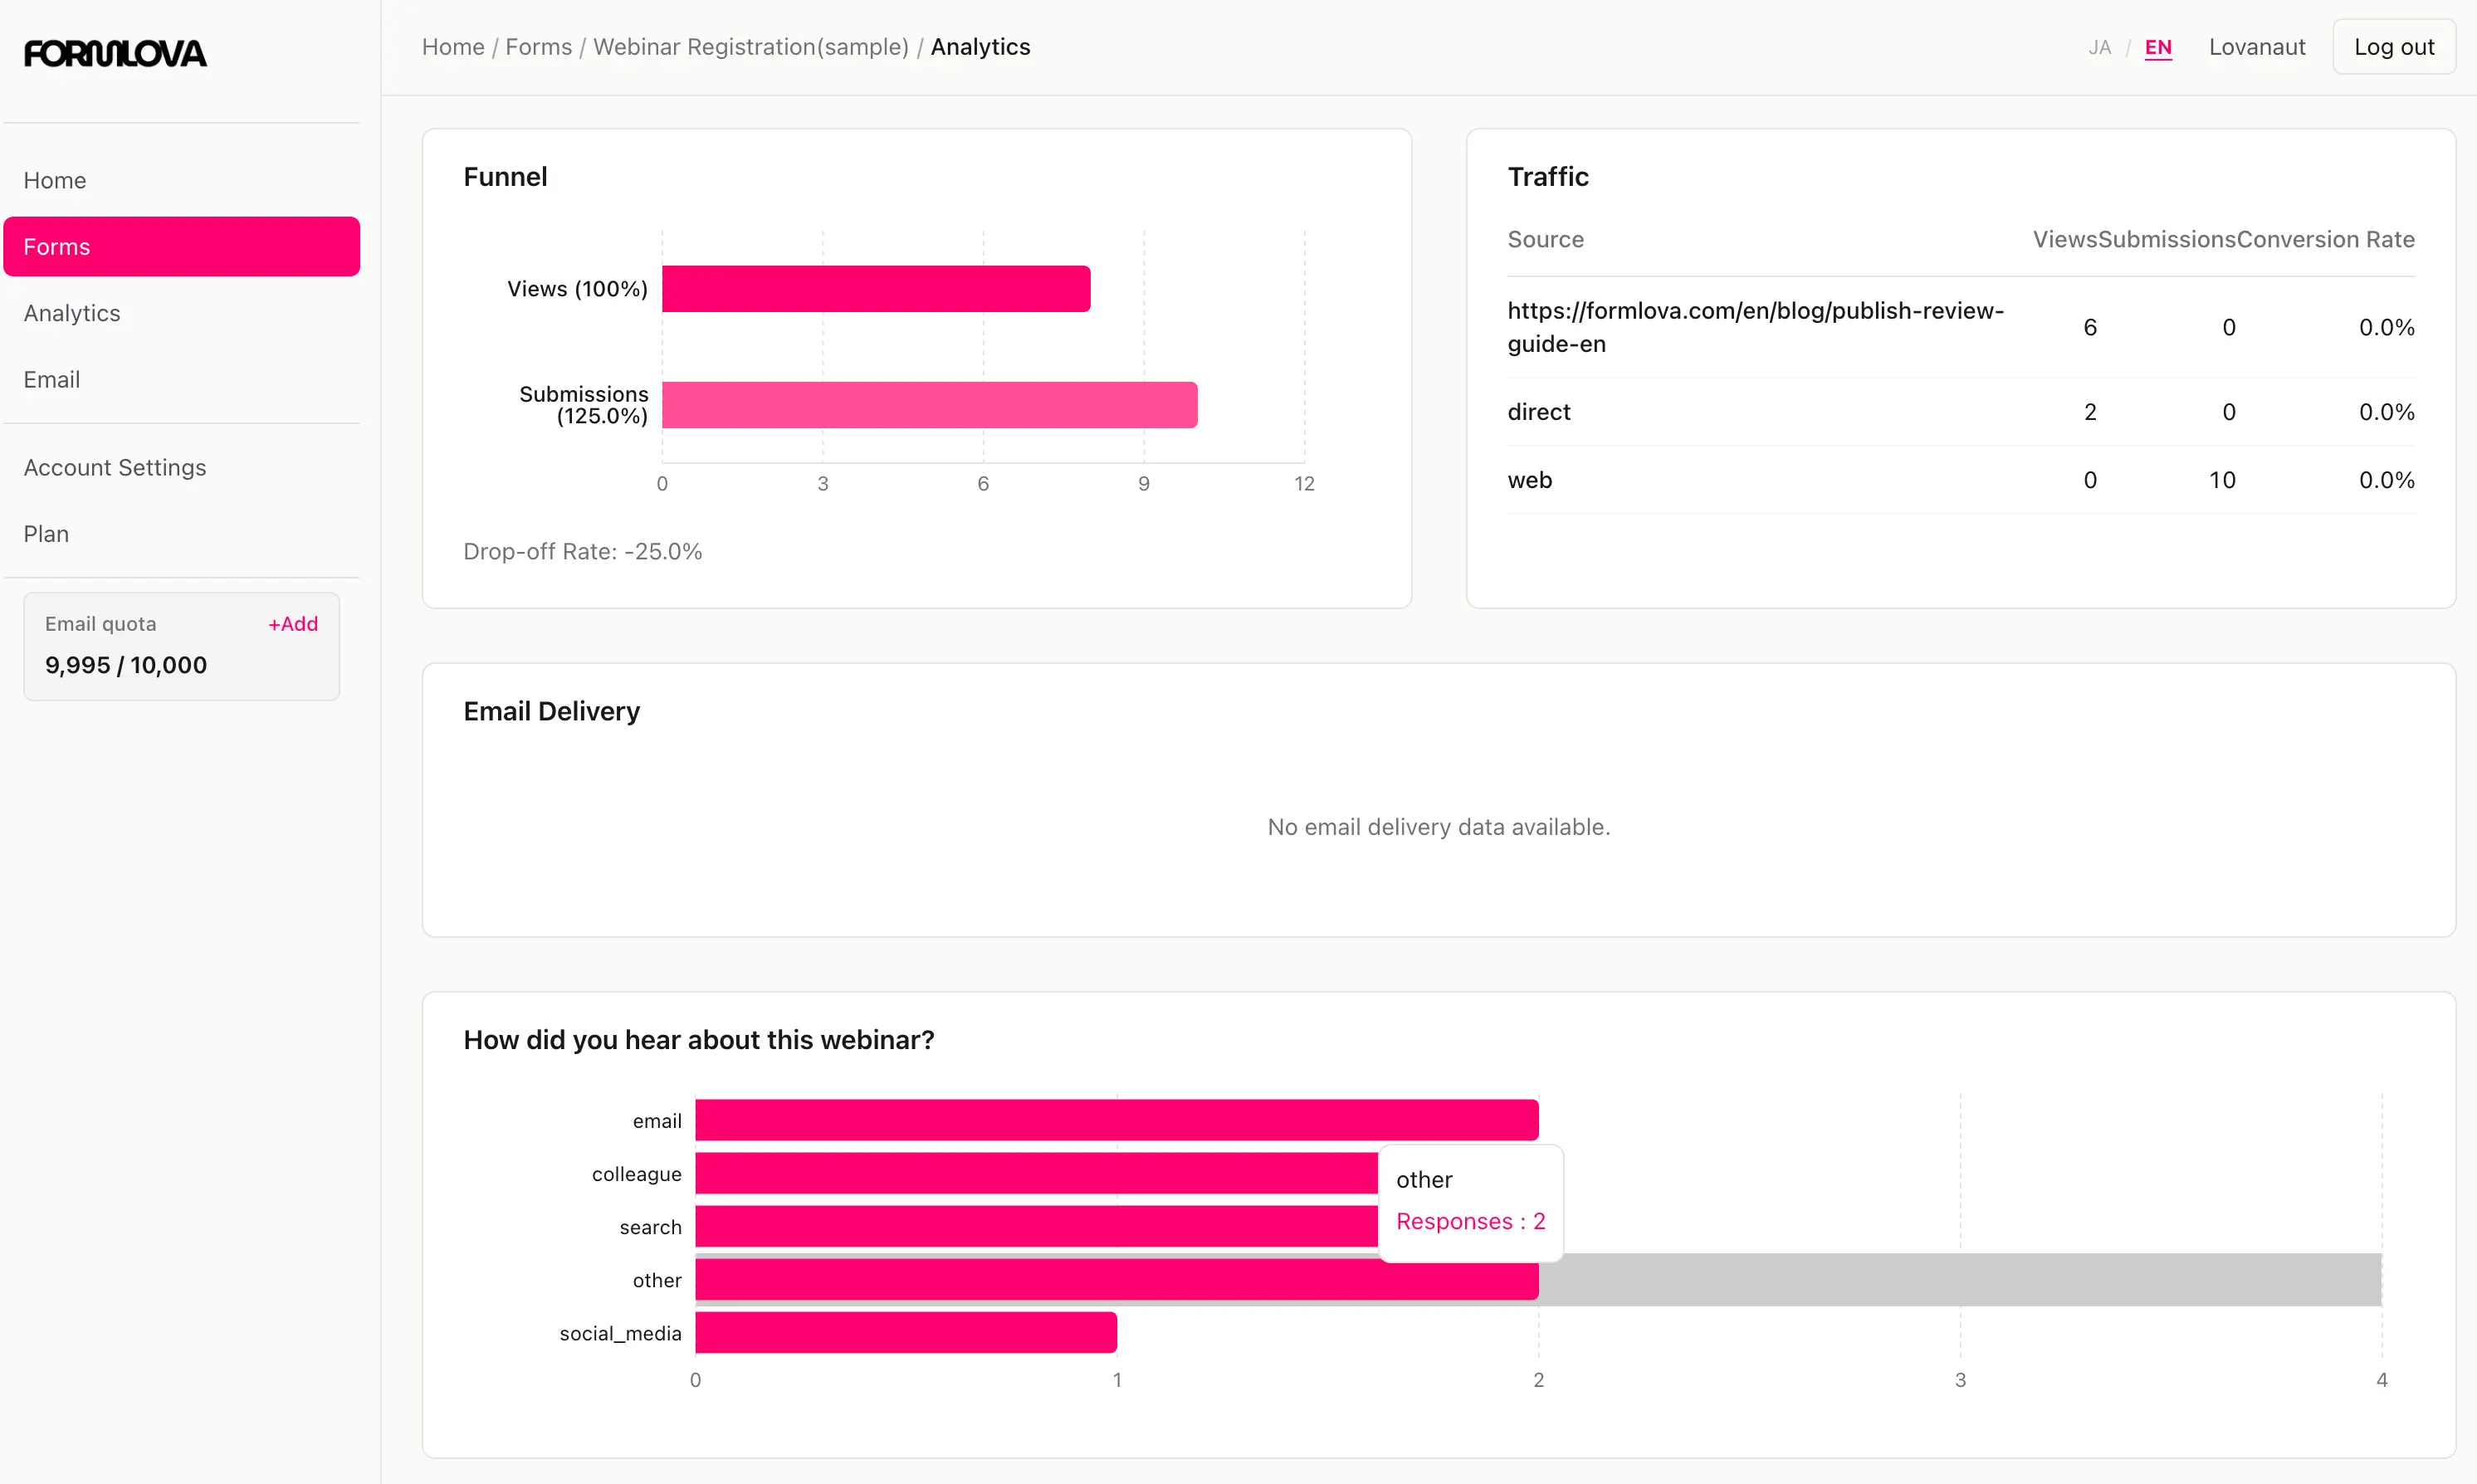The width and height of the screenshot is (2477, 1484).
Task: Select the EN language option
Action: 2157,47
